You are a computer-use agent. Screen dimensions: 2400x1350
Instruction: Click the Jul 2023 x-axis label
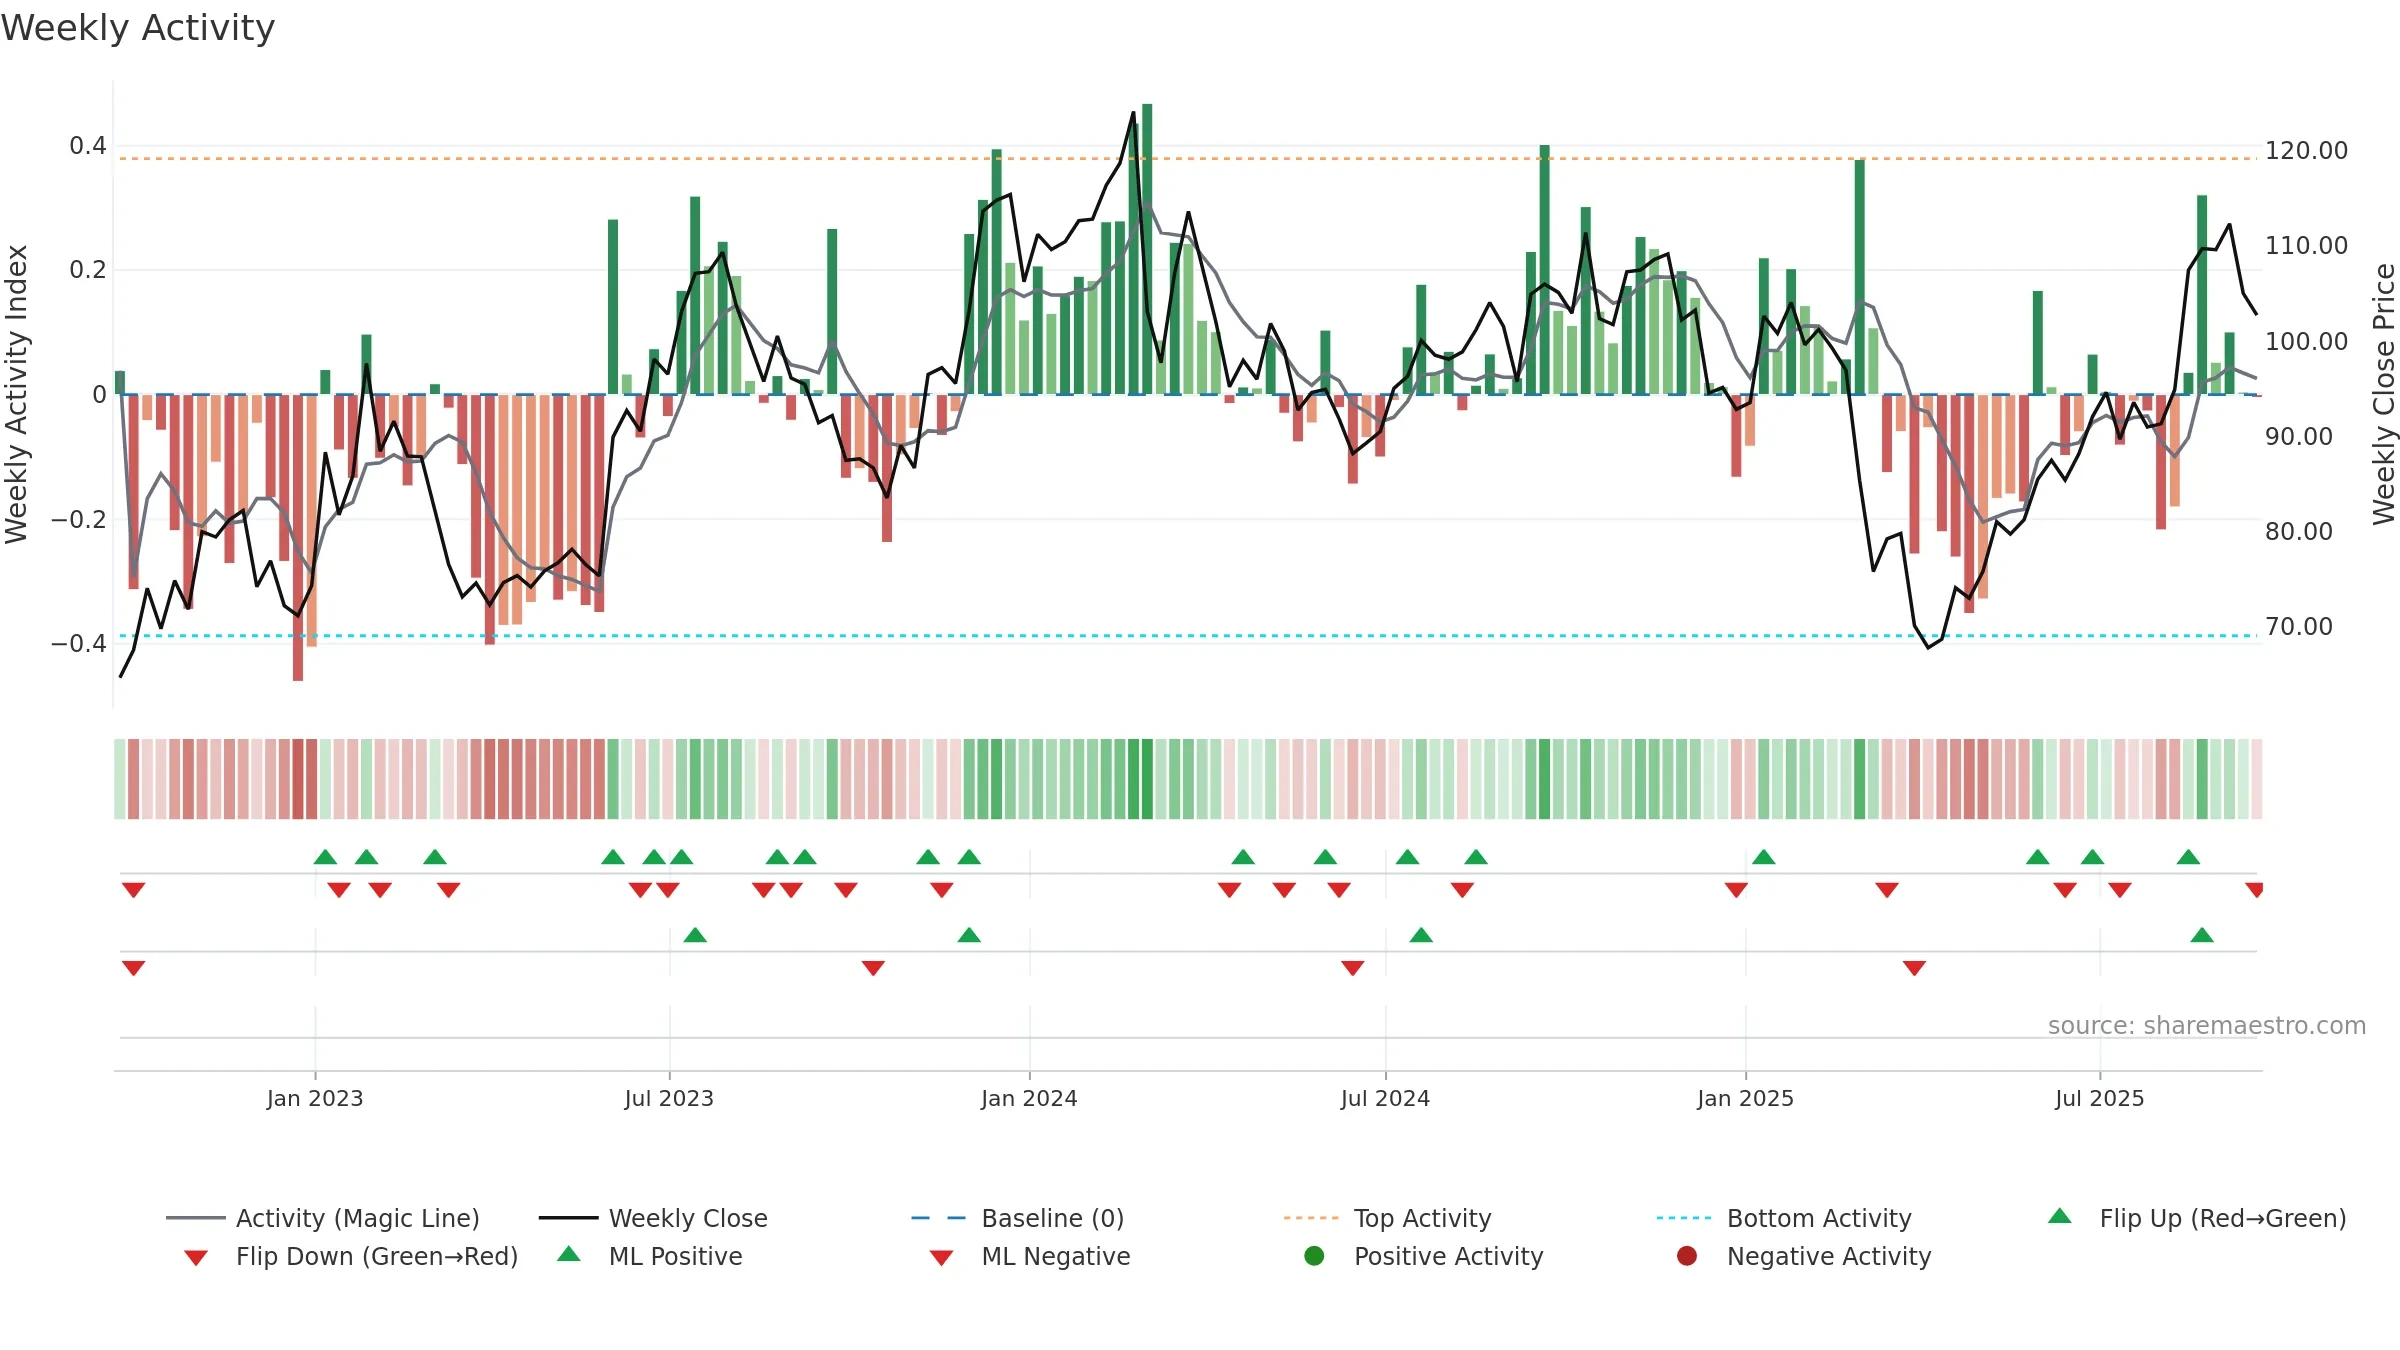(669, 1099)
